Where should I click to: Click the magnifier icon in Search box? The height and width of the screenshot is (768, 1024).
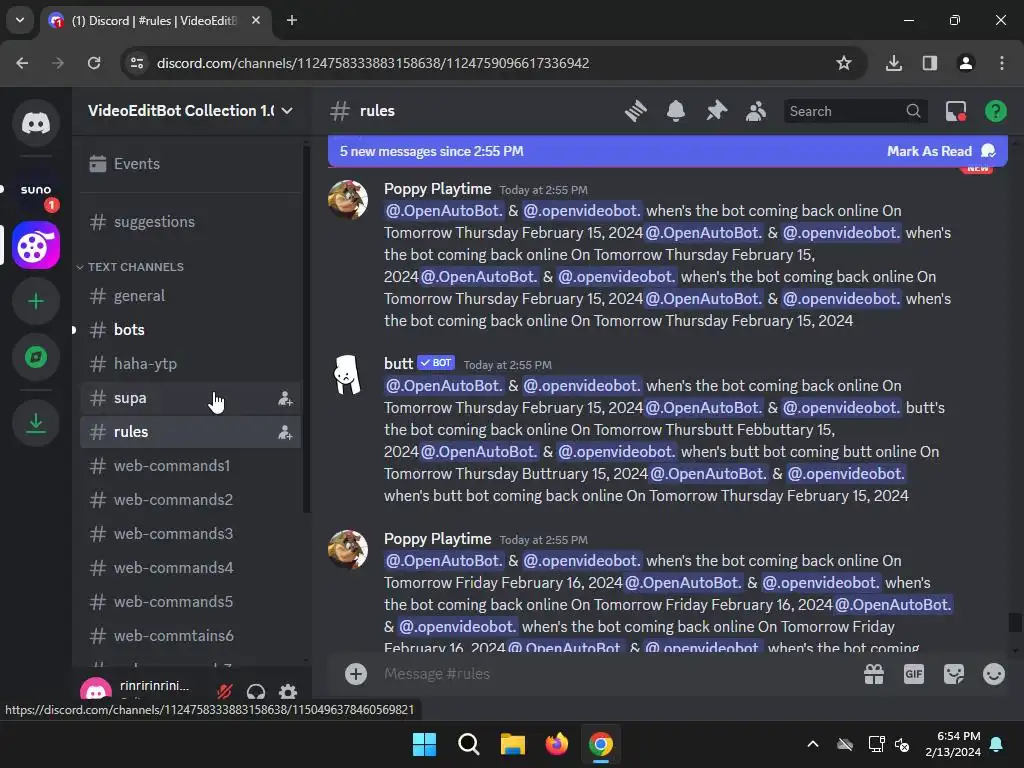(x=913, y=111)
